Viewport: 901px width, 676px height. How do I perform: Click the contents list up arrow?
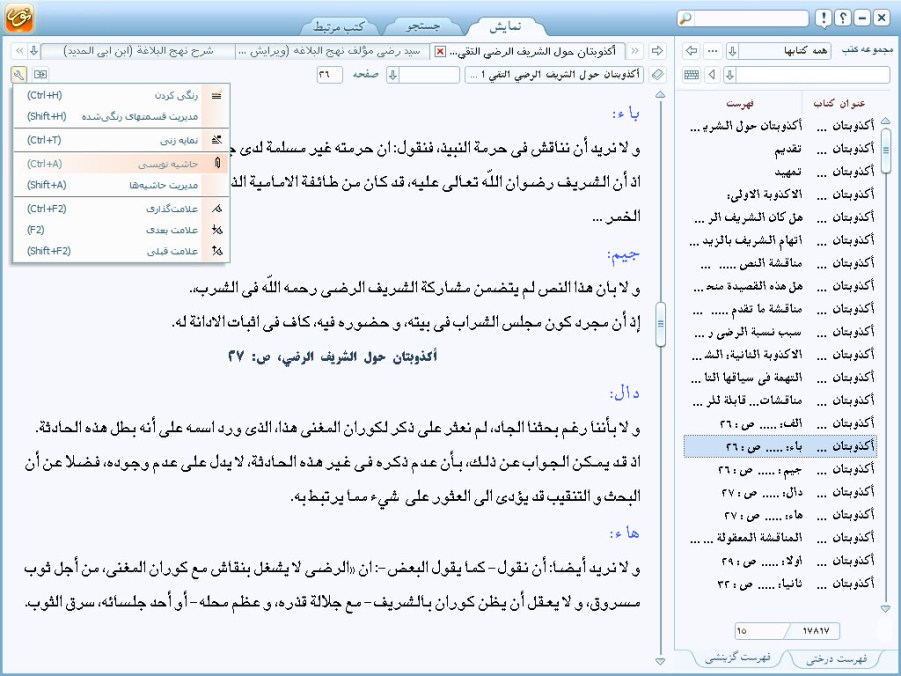point(885,121)
